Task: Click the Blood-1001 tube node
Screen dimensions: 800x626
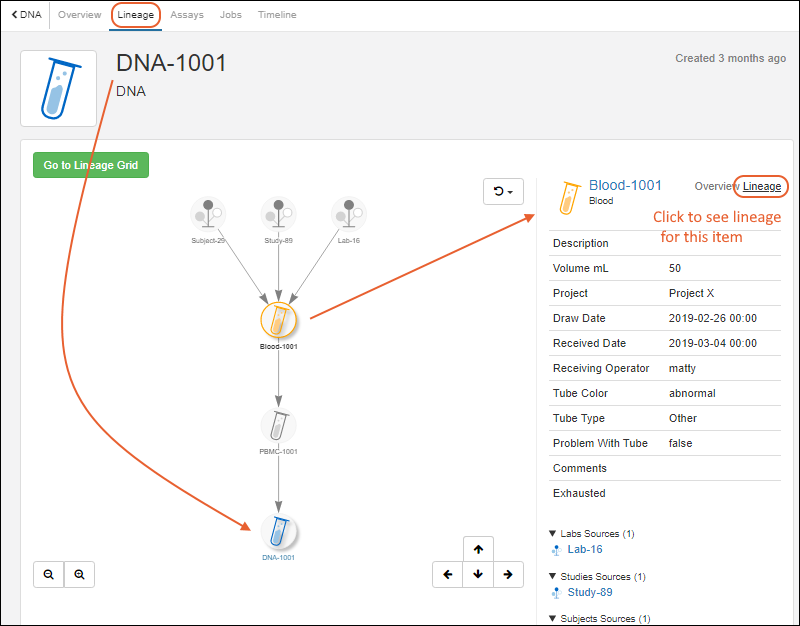Action: (x=279, y=320)
